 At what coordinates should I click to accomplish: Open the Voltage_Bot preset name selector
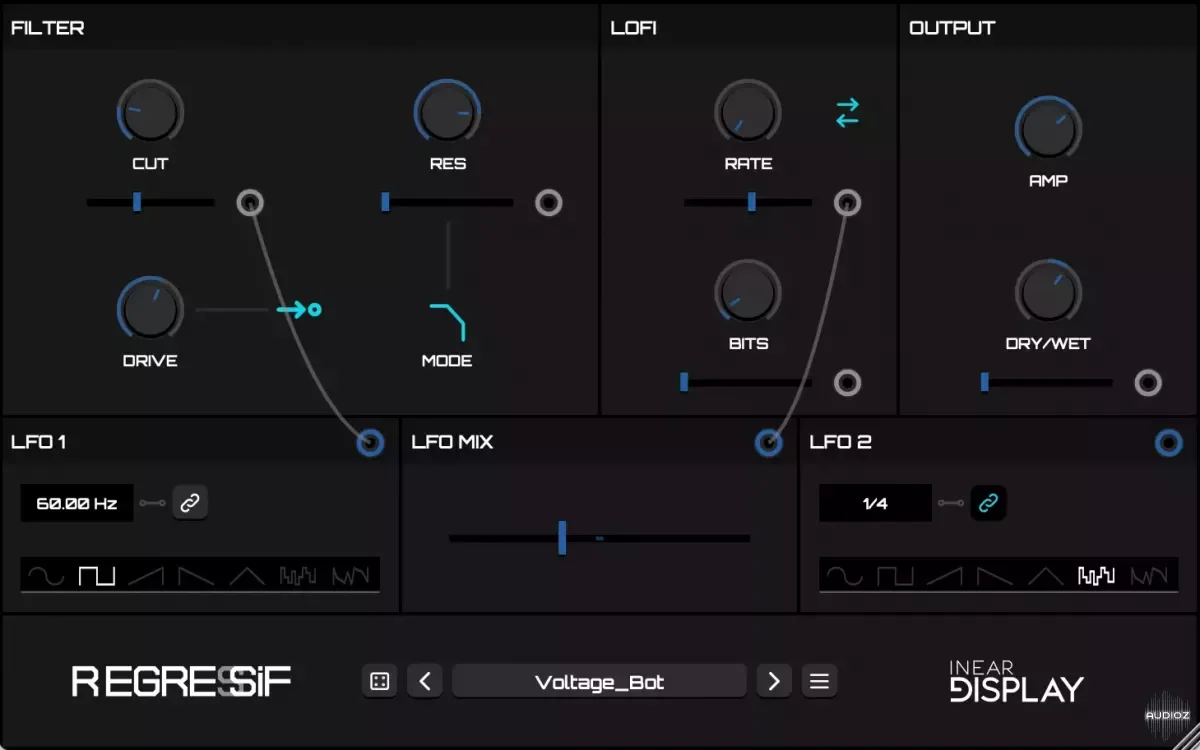(x=600, y=682)
